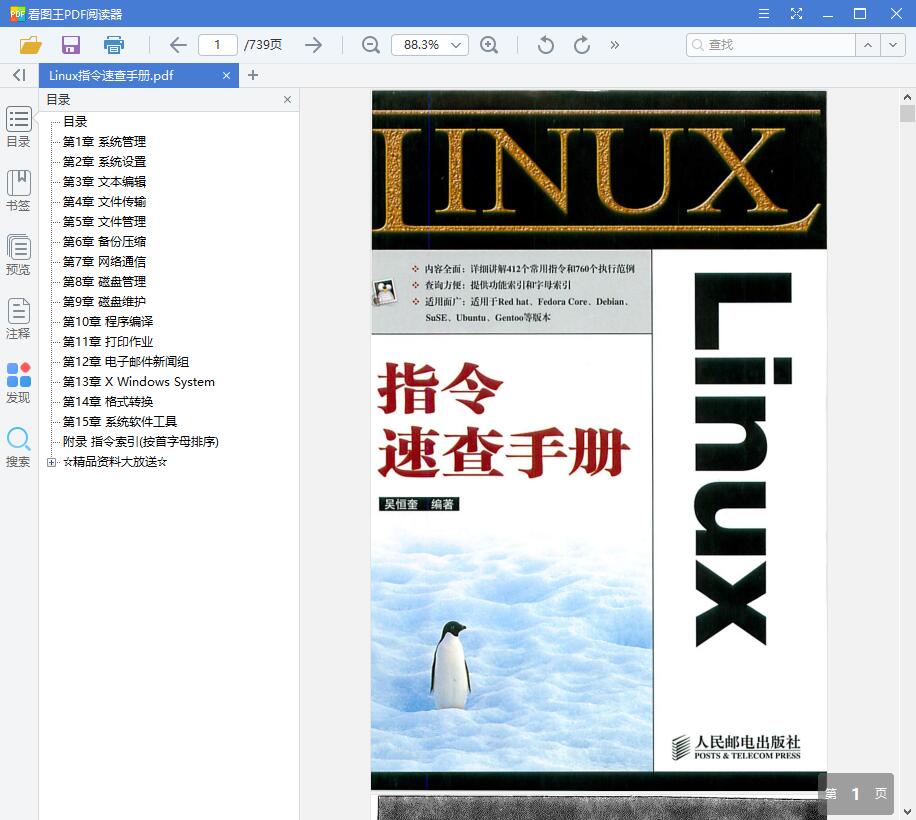The height and width of the screenshot is (820, 916).
Task: Jump to 第6章 备份压缩
Action: pyautogui.click(x=104, y=241)
